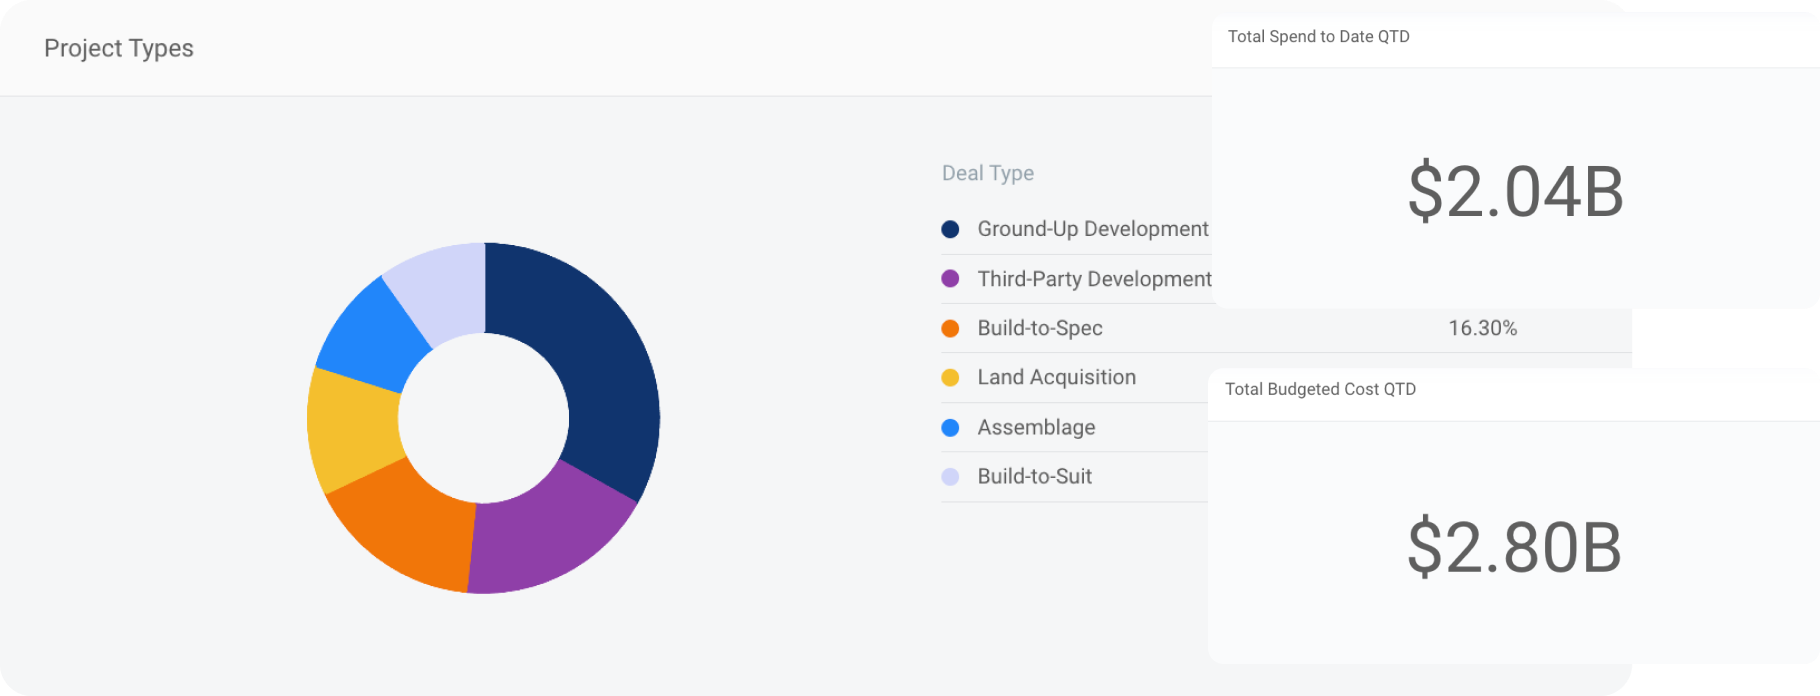
Task: Click the Ground-Up Development navy legend dot
Action: pos(950,229)
